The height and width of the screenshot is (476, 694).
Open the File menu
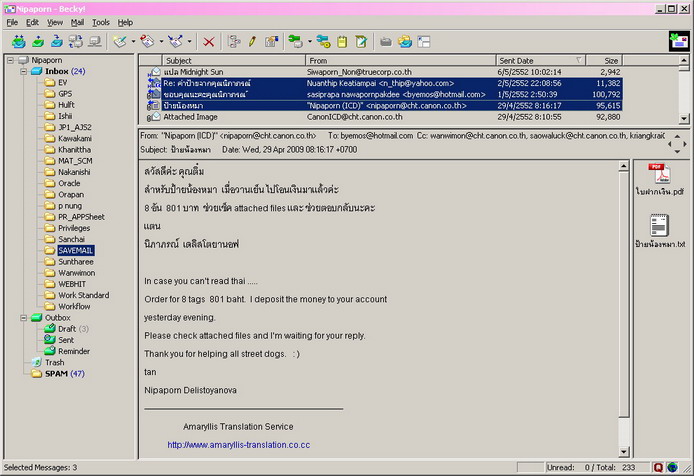pos(12,23)
